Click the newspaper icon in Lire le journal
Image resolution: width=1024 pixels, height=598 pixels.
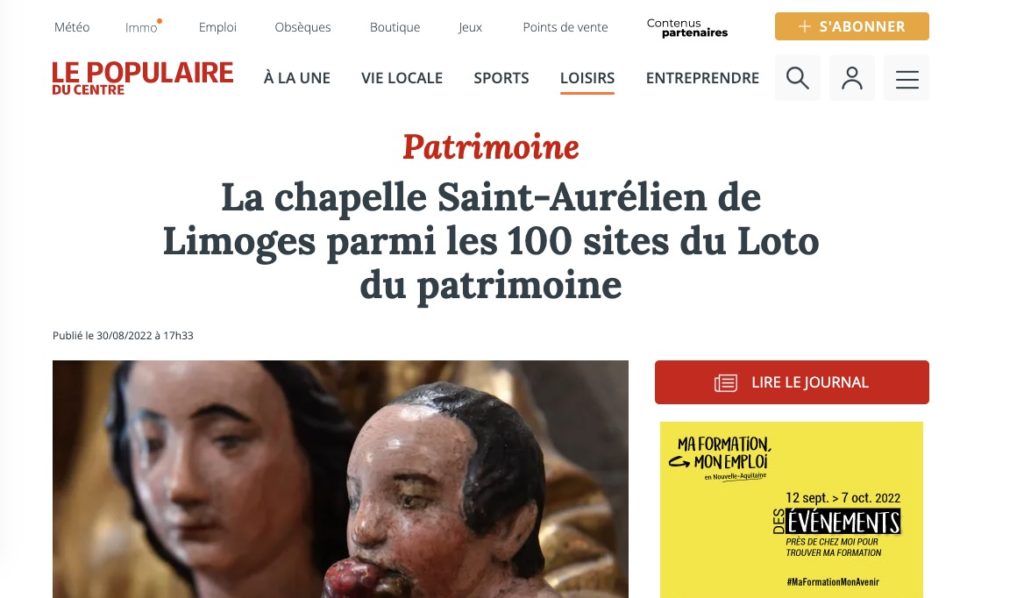click(726, 383)
